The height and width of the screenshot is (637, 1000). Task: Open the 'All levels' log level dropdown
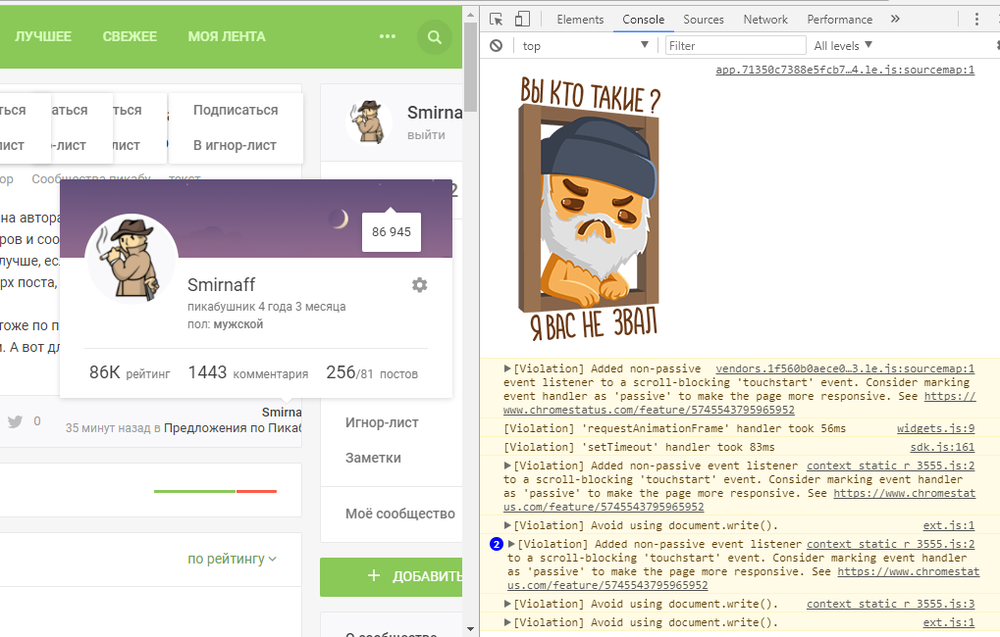pos(843,46)
